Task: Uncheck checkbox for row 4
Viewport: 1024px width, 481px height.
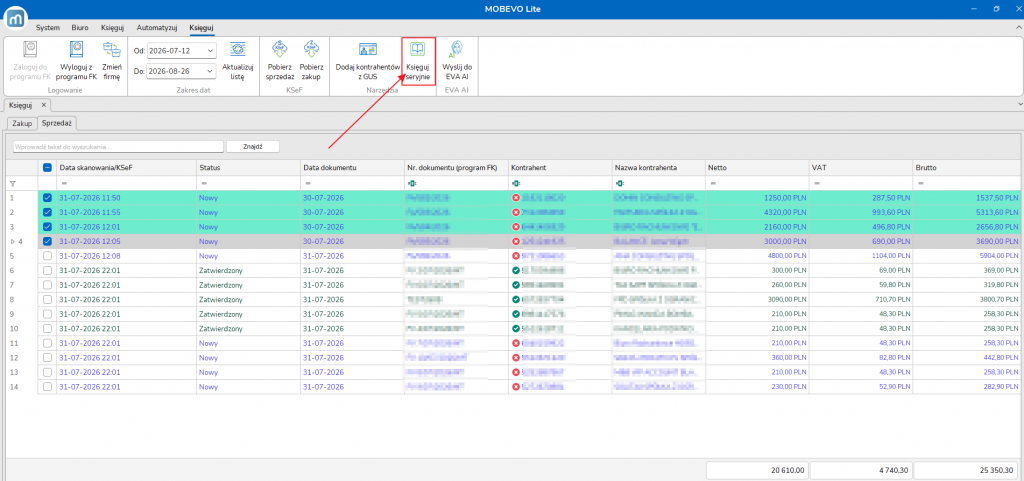Action: pyautogui.click(x=48, y=241)
